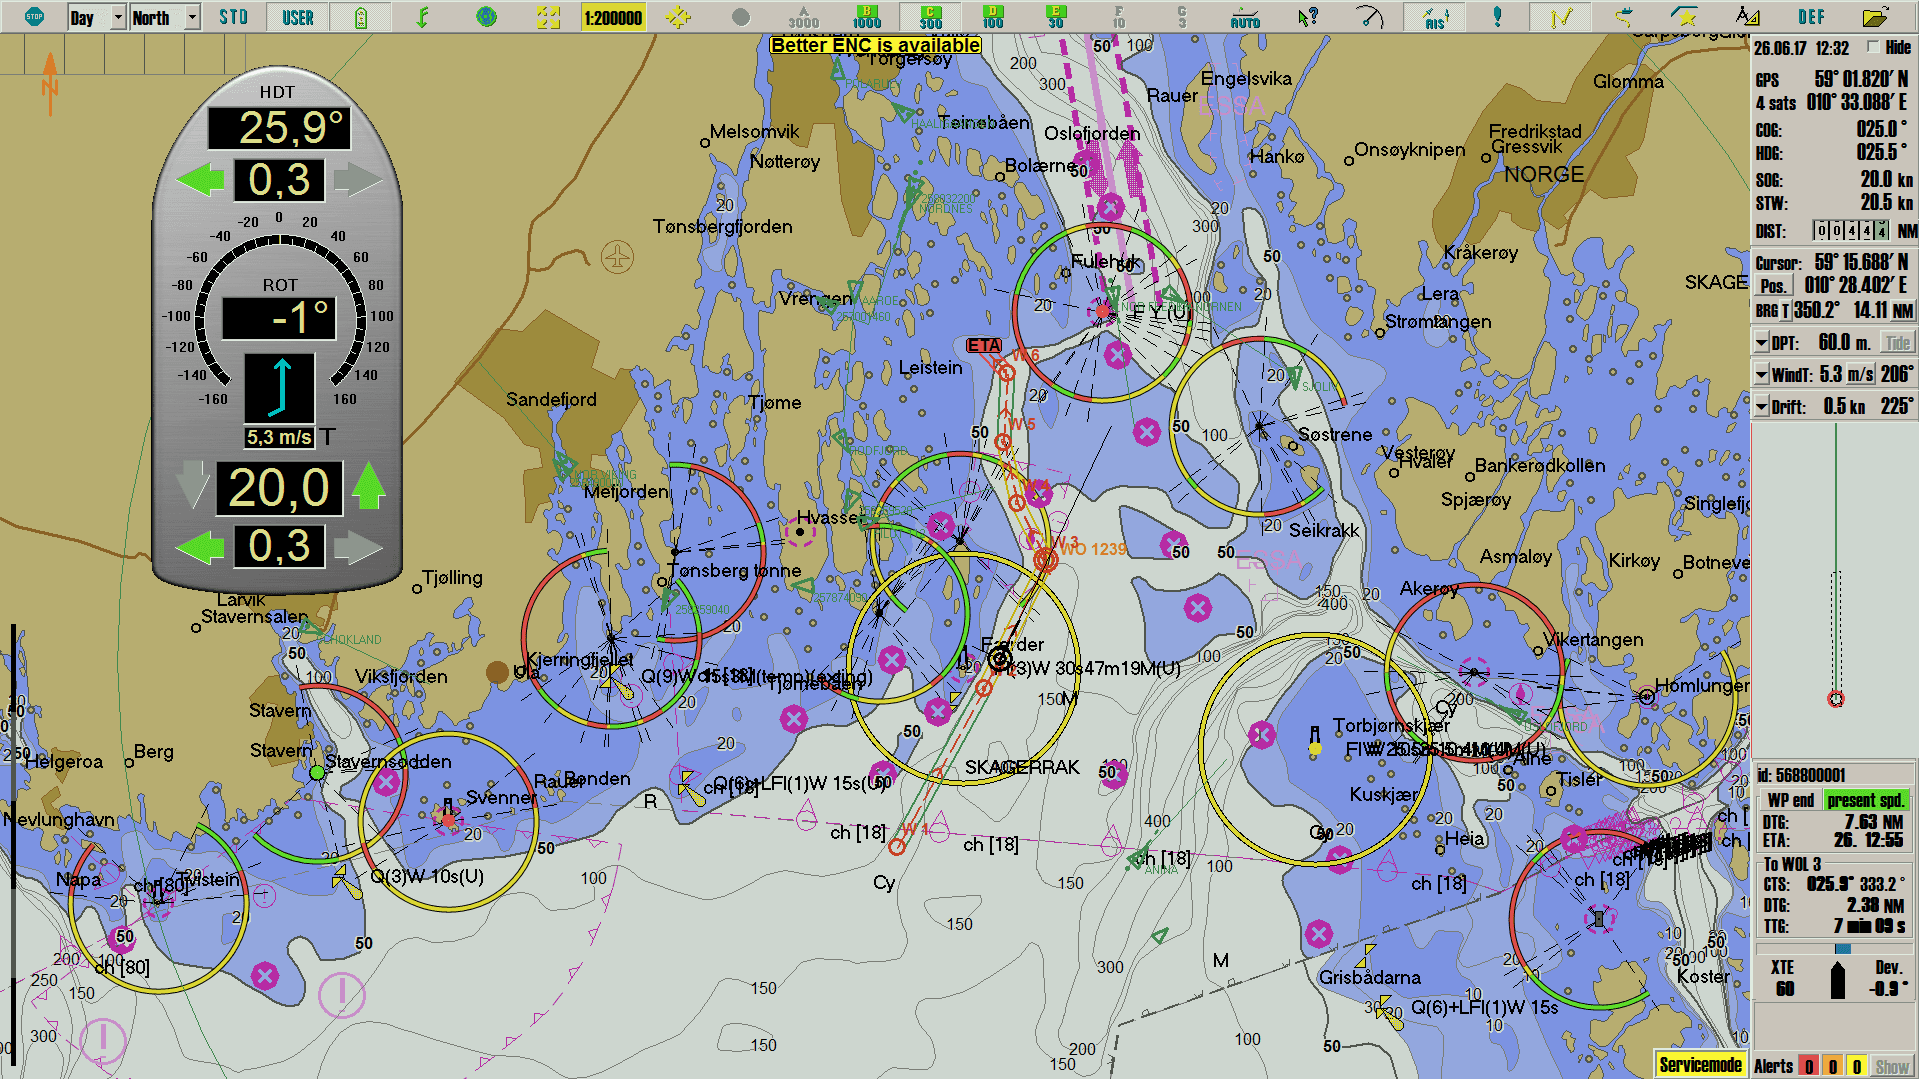The image size is (1919, 1079).
Task: Open the EBL/VRM dial tool
Action: click(1370, 16)
